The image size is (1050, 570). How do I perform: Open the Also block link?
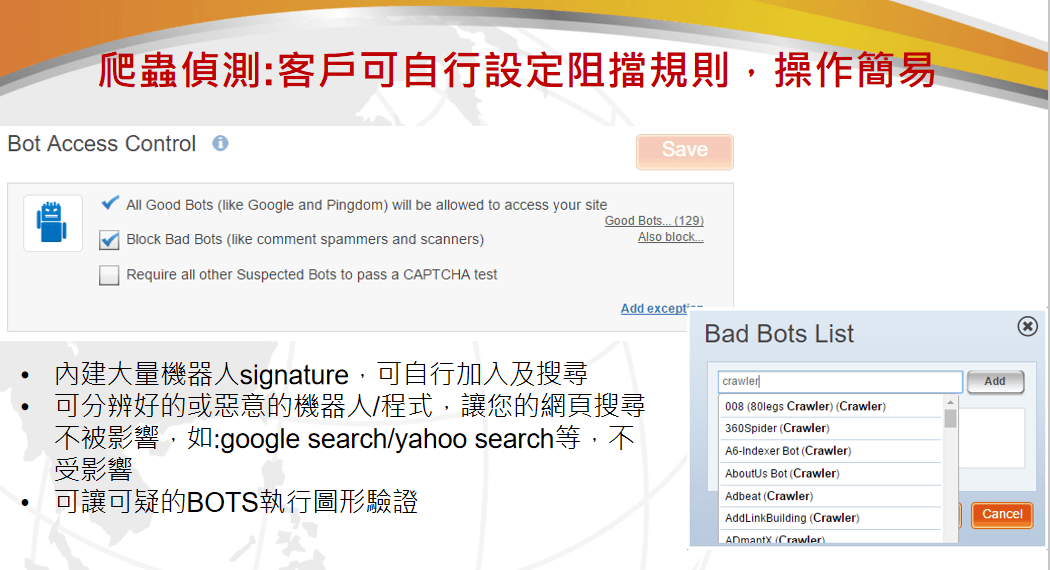[x=670, y=238]
